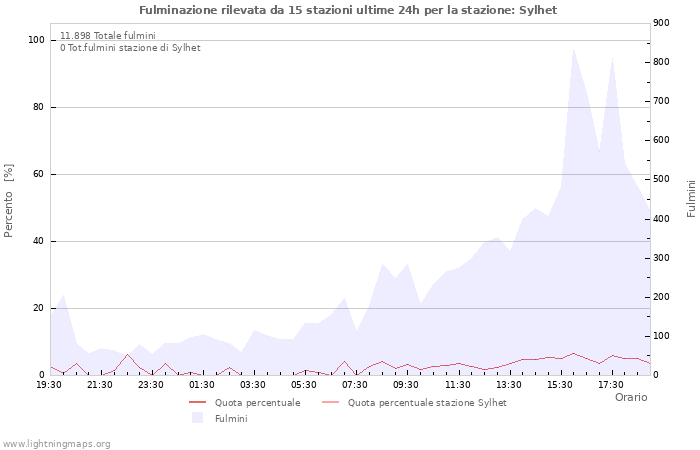
Task: Click the 23:30 time tick label
Action: click(150, 384)
